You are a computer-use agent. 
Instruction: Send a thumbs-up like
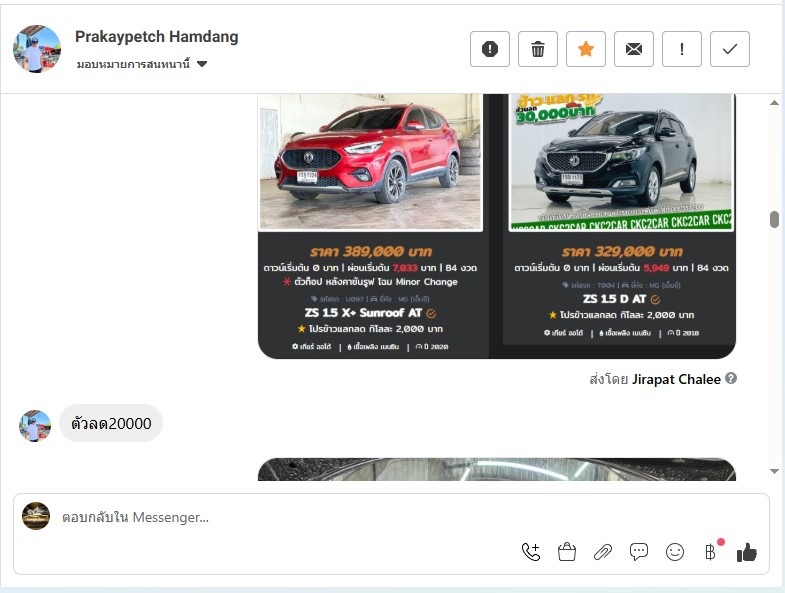coord(747,553)
